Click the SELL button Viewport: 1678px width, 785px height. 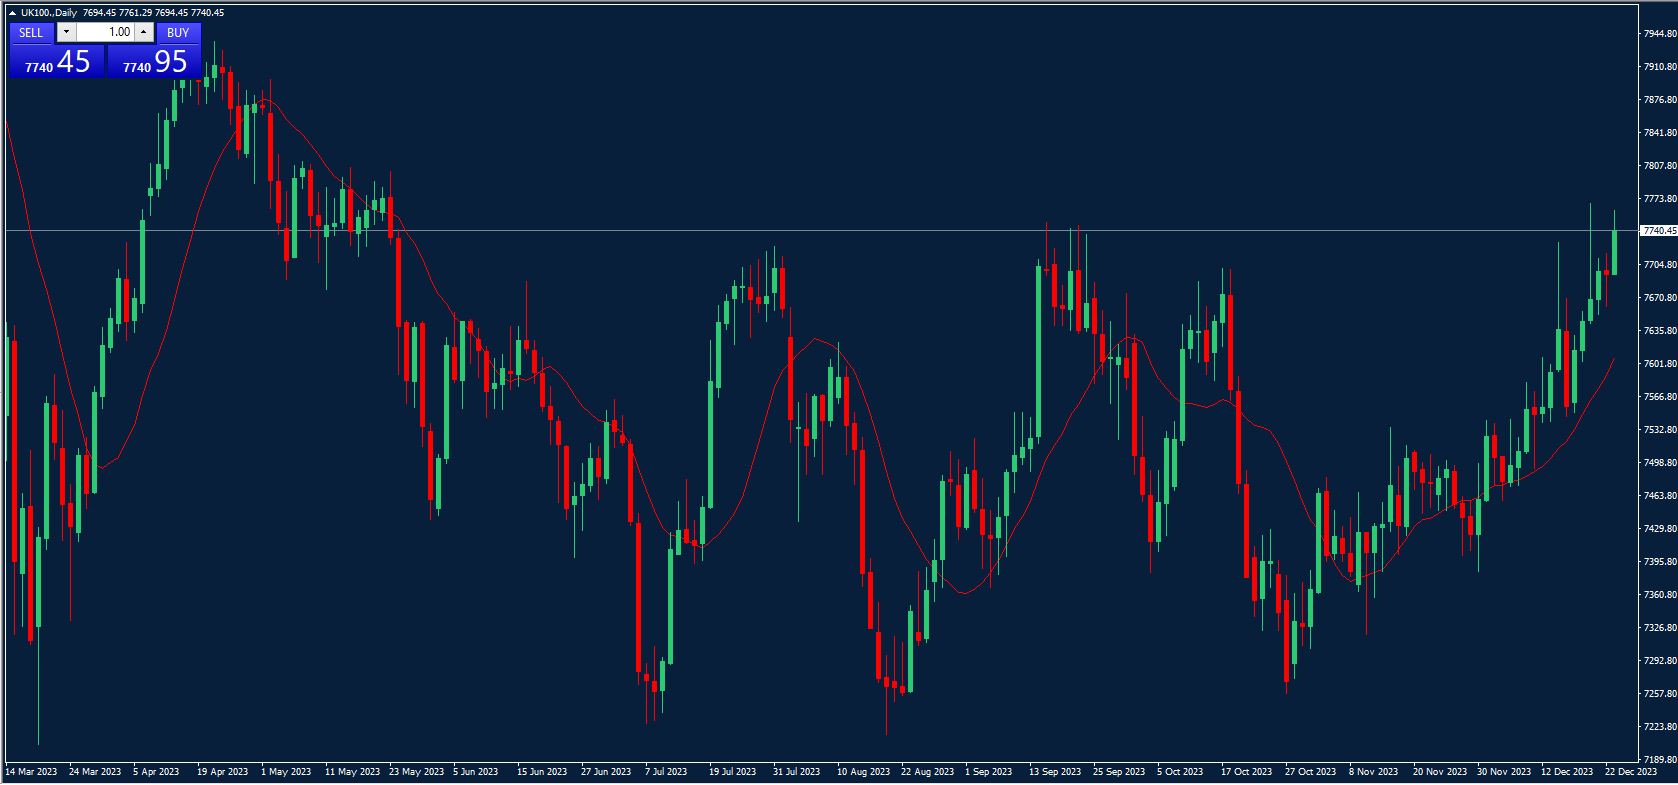click(x=31, y=32)
